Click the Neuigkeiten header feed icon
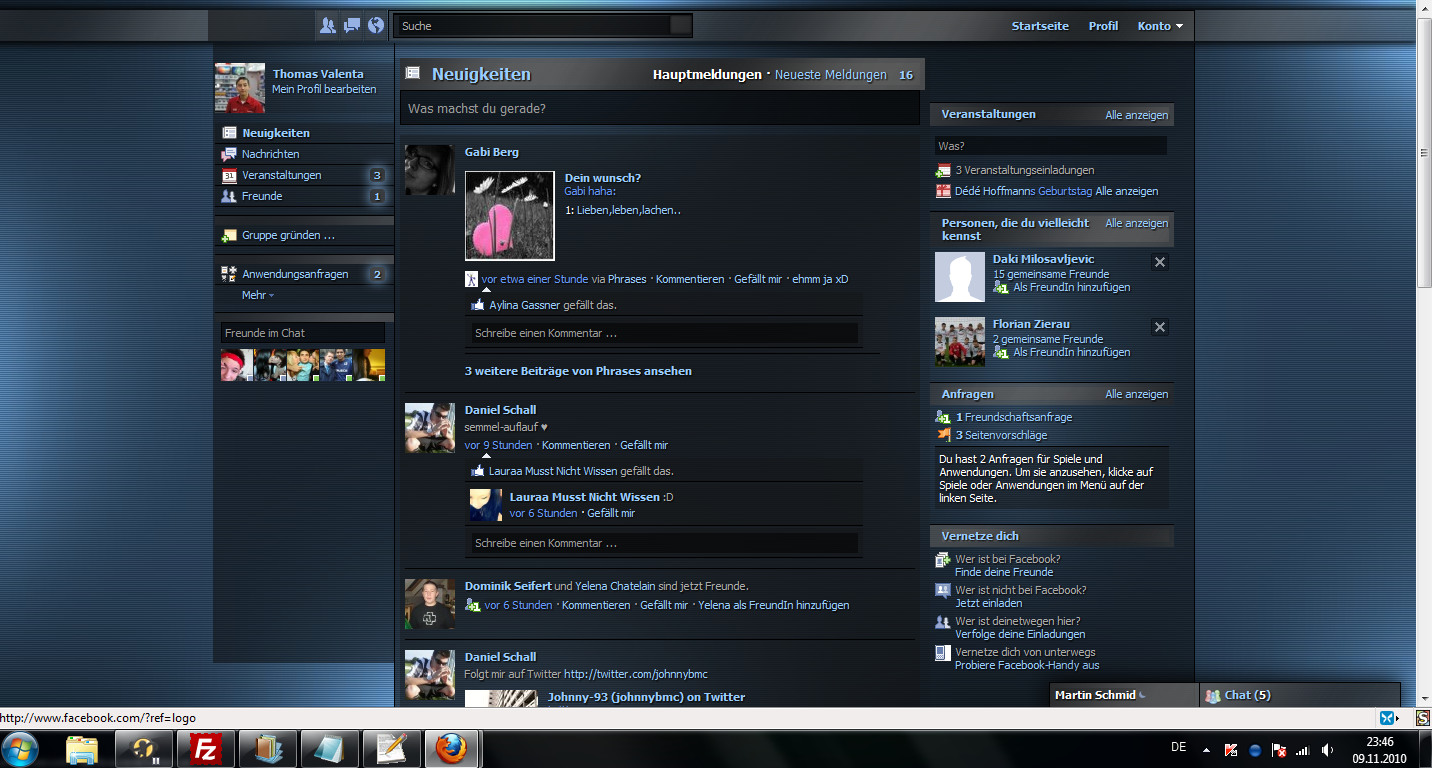Screen dimensions: 1432x768 (x=414, y=74)
